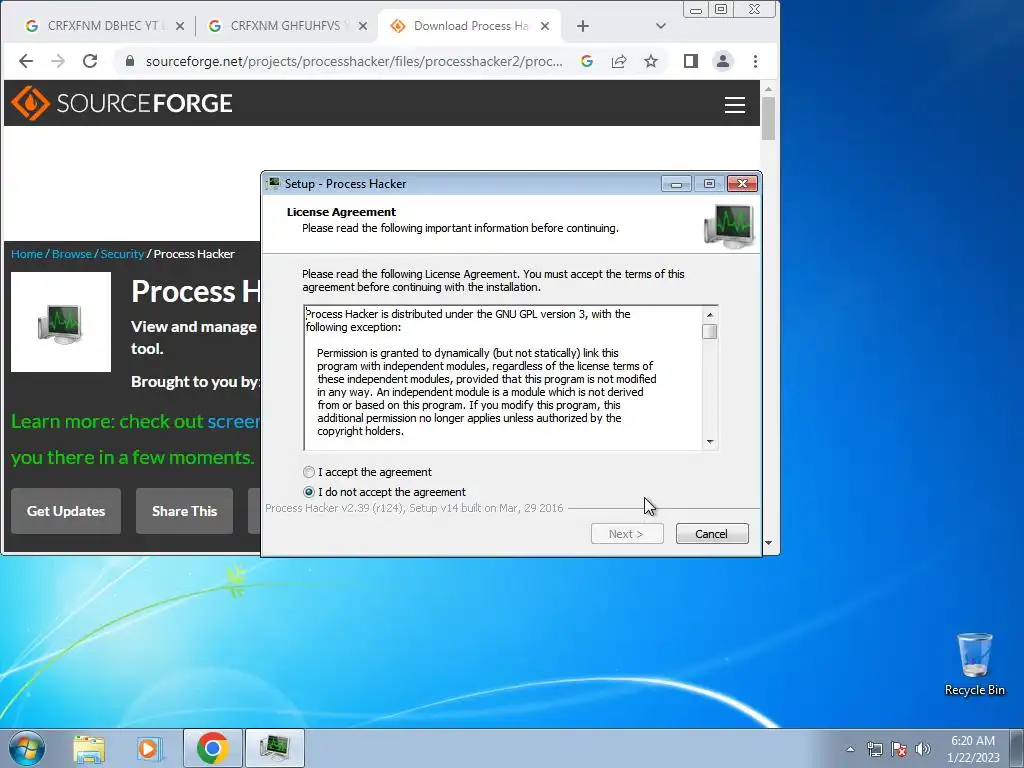Click the Recycle Bin desktop icon
The height and width of the screenshot is (768, 1024).
pyautogui.click(x=974, y=665)
